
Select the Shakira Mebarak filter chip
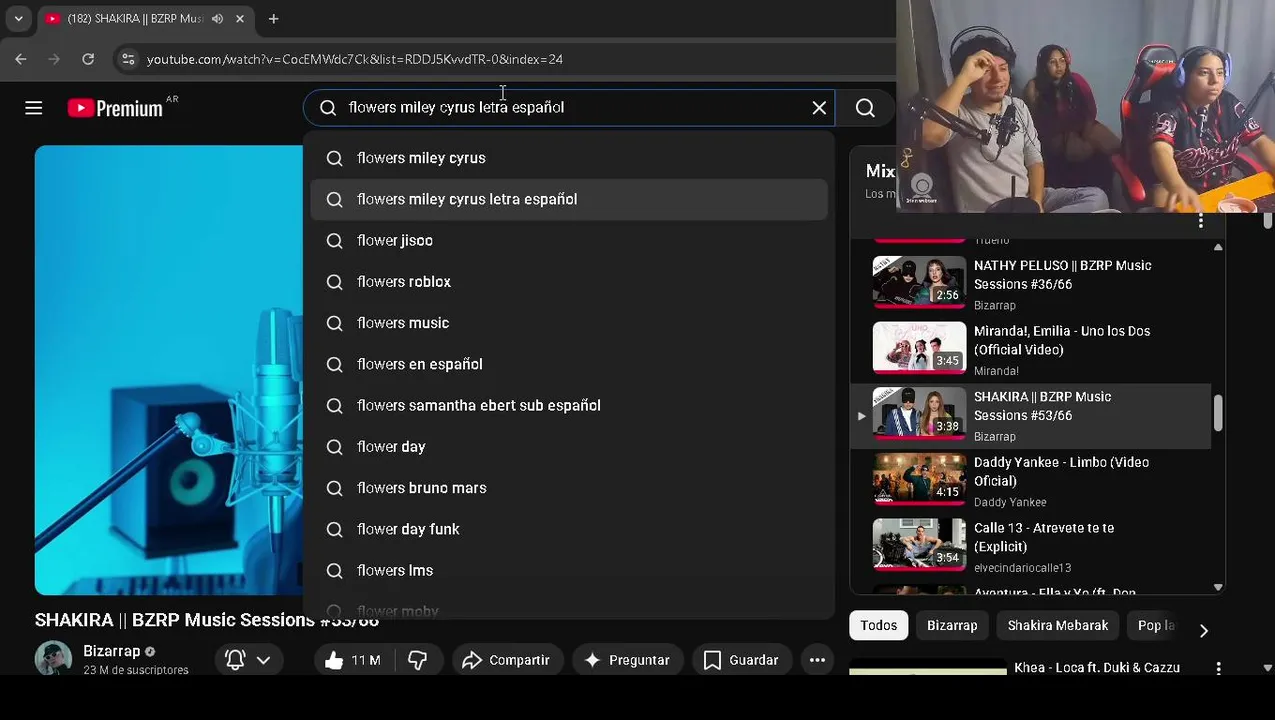[1058, 625]
